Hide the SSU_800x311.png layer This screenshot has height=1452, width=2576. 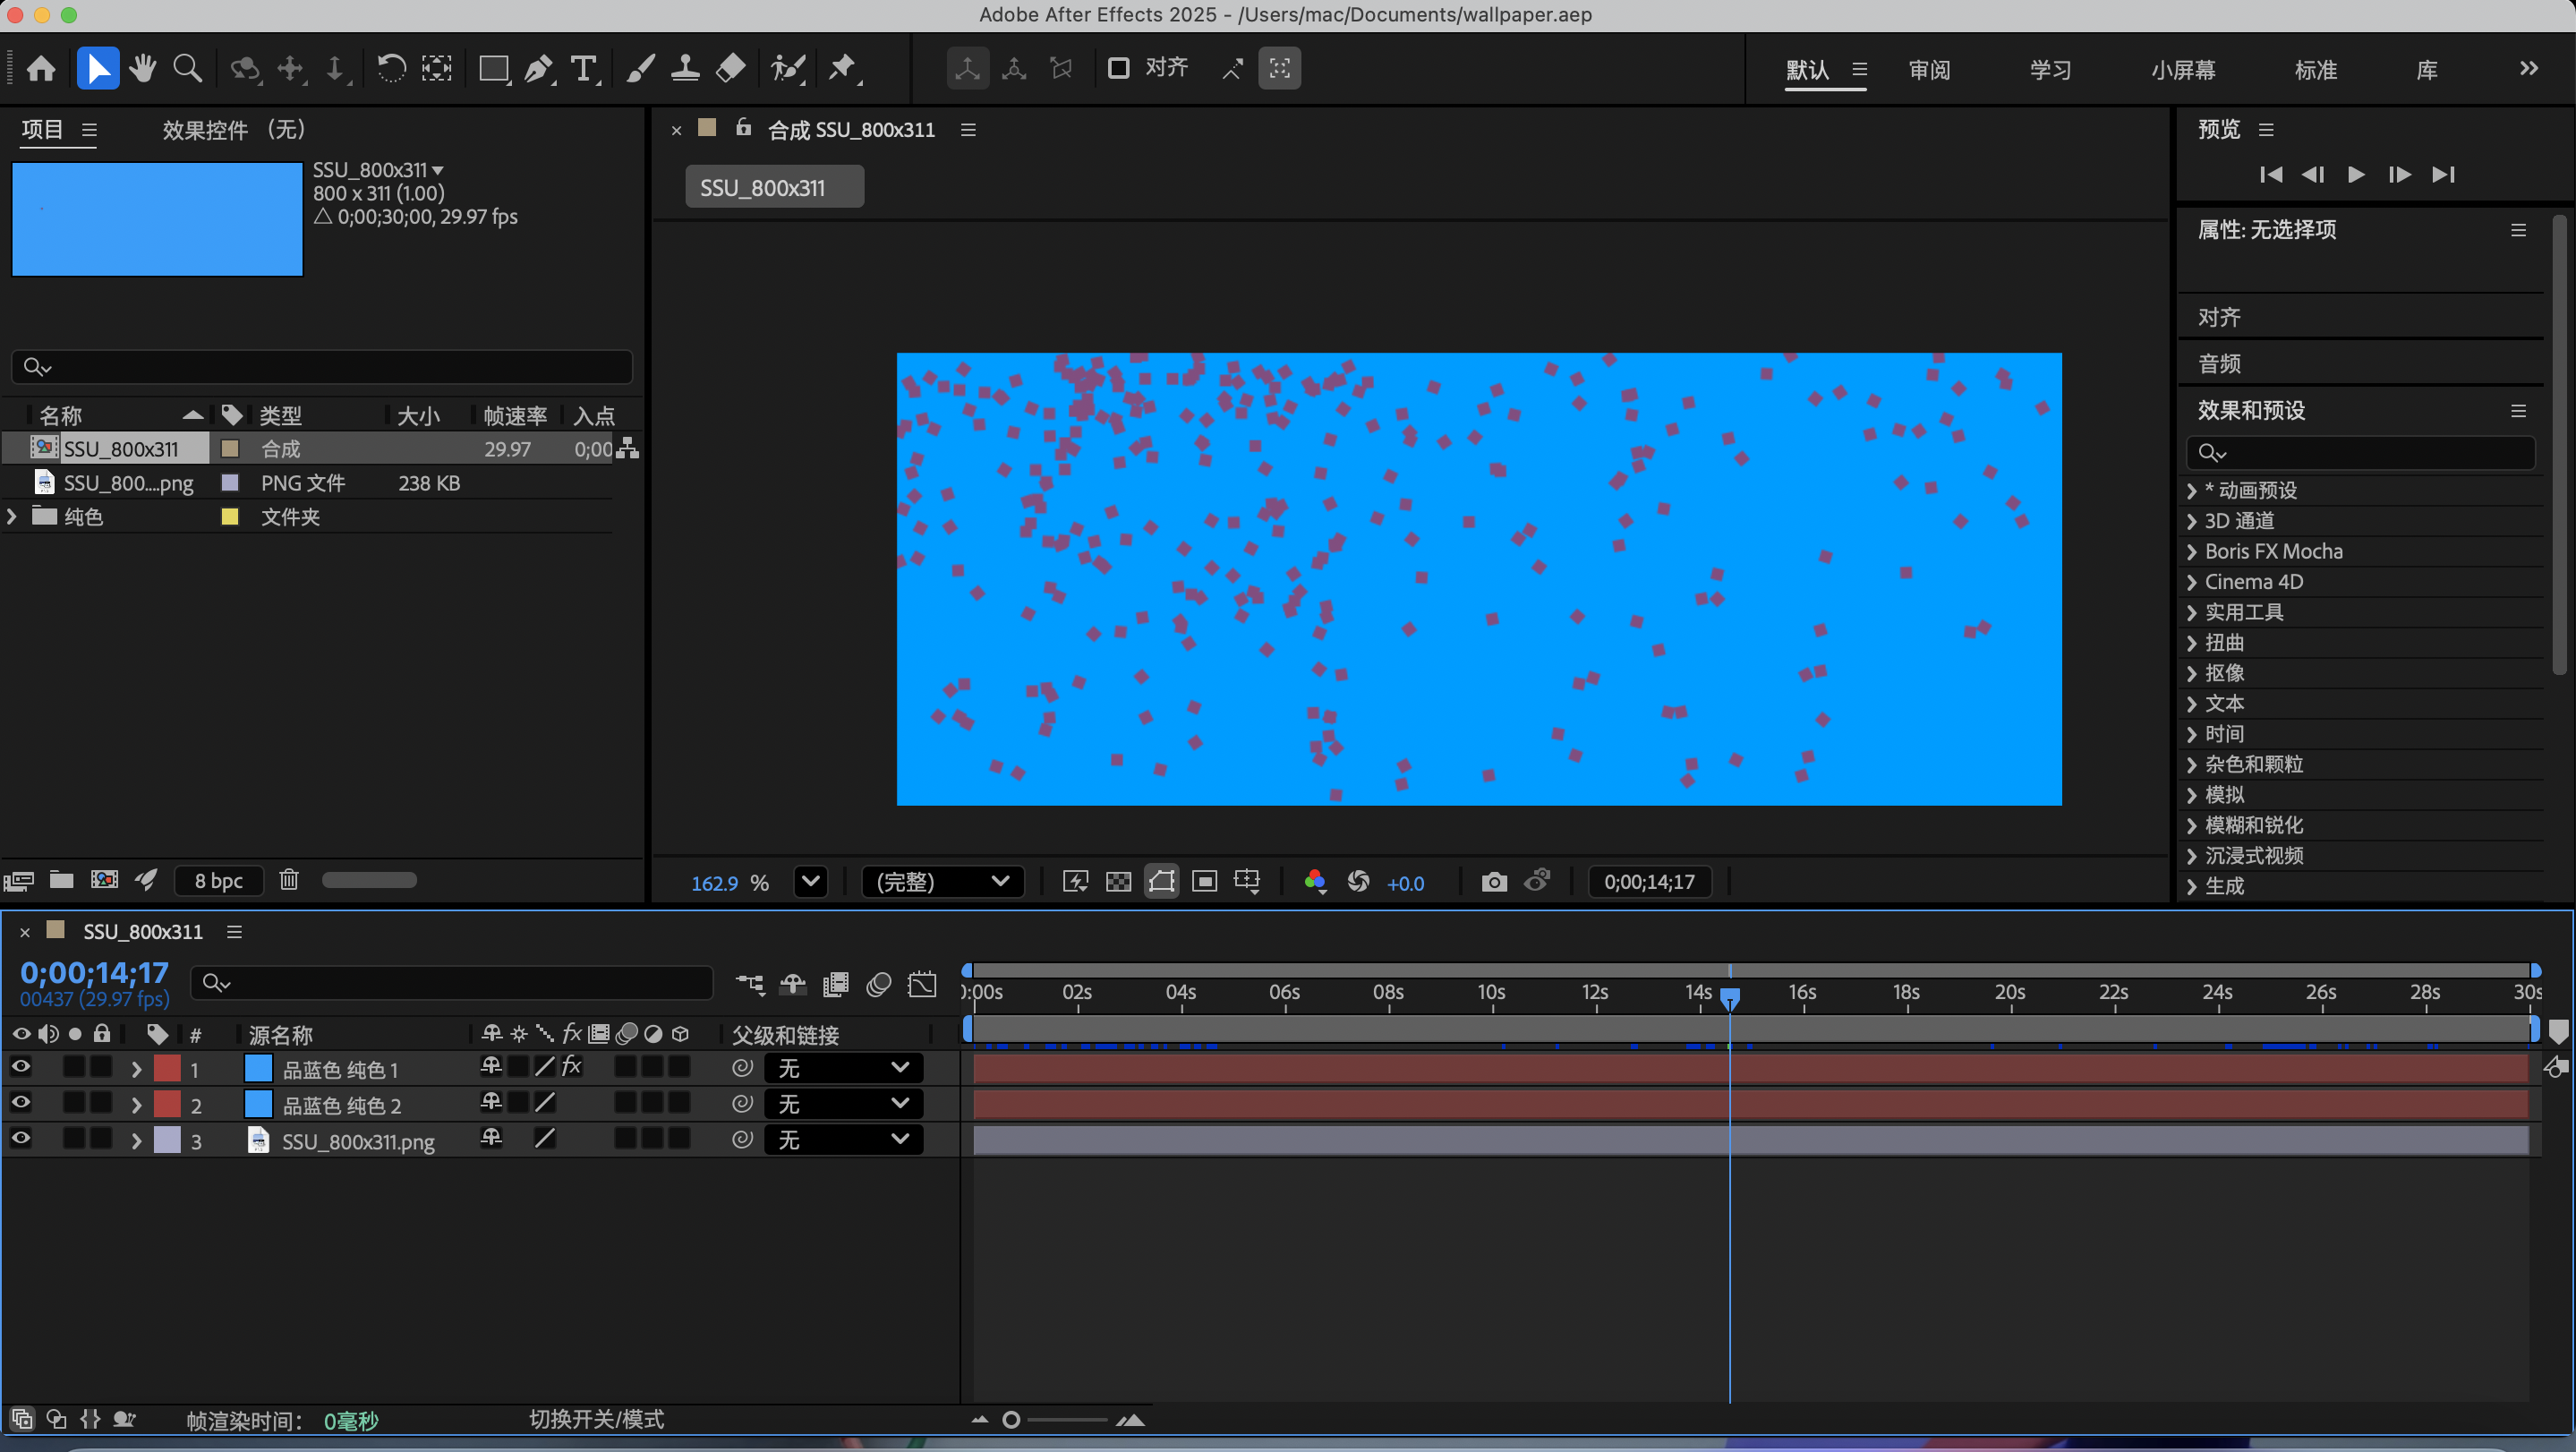21,1140
